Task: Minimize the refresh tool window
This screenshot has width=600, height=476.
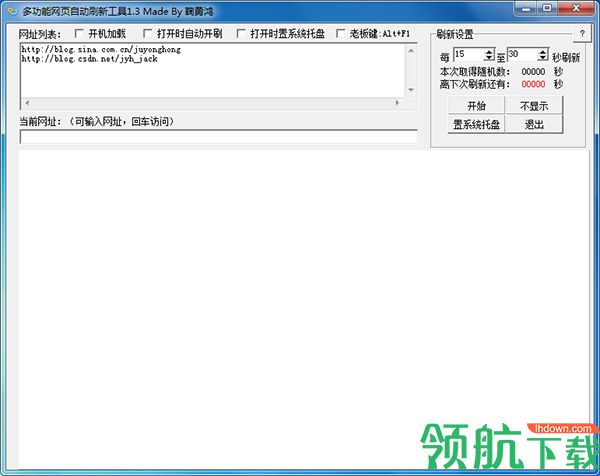Action: coord(527,8)
